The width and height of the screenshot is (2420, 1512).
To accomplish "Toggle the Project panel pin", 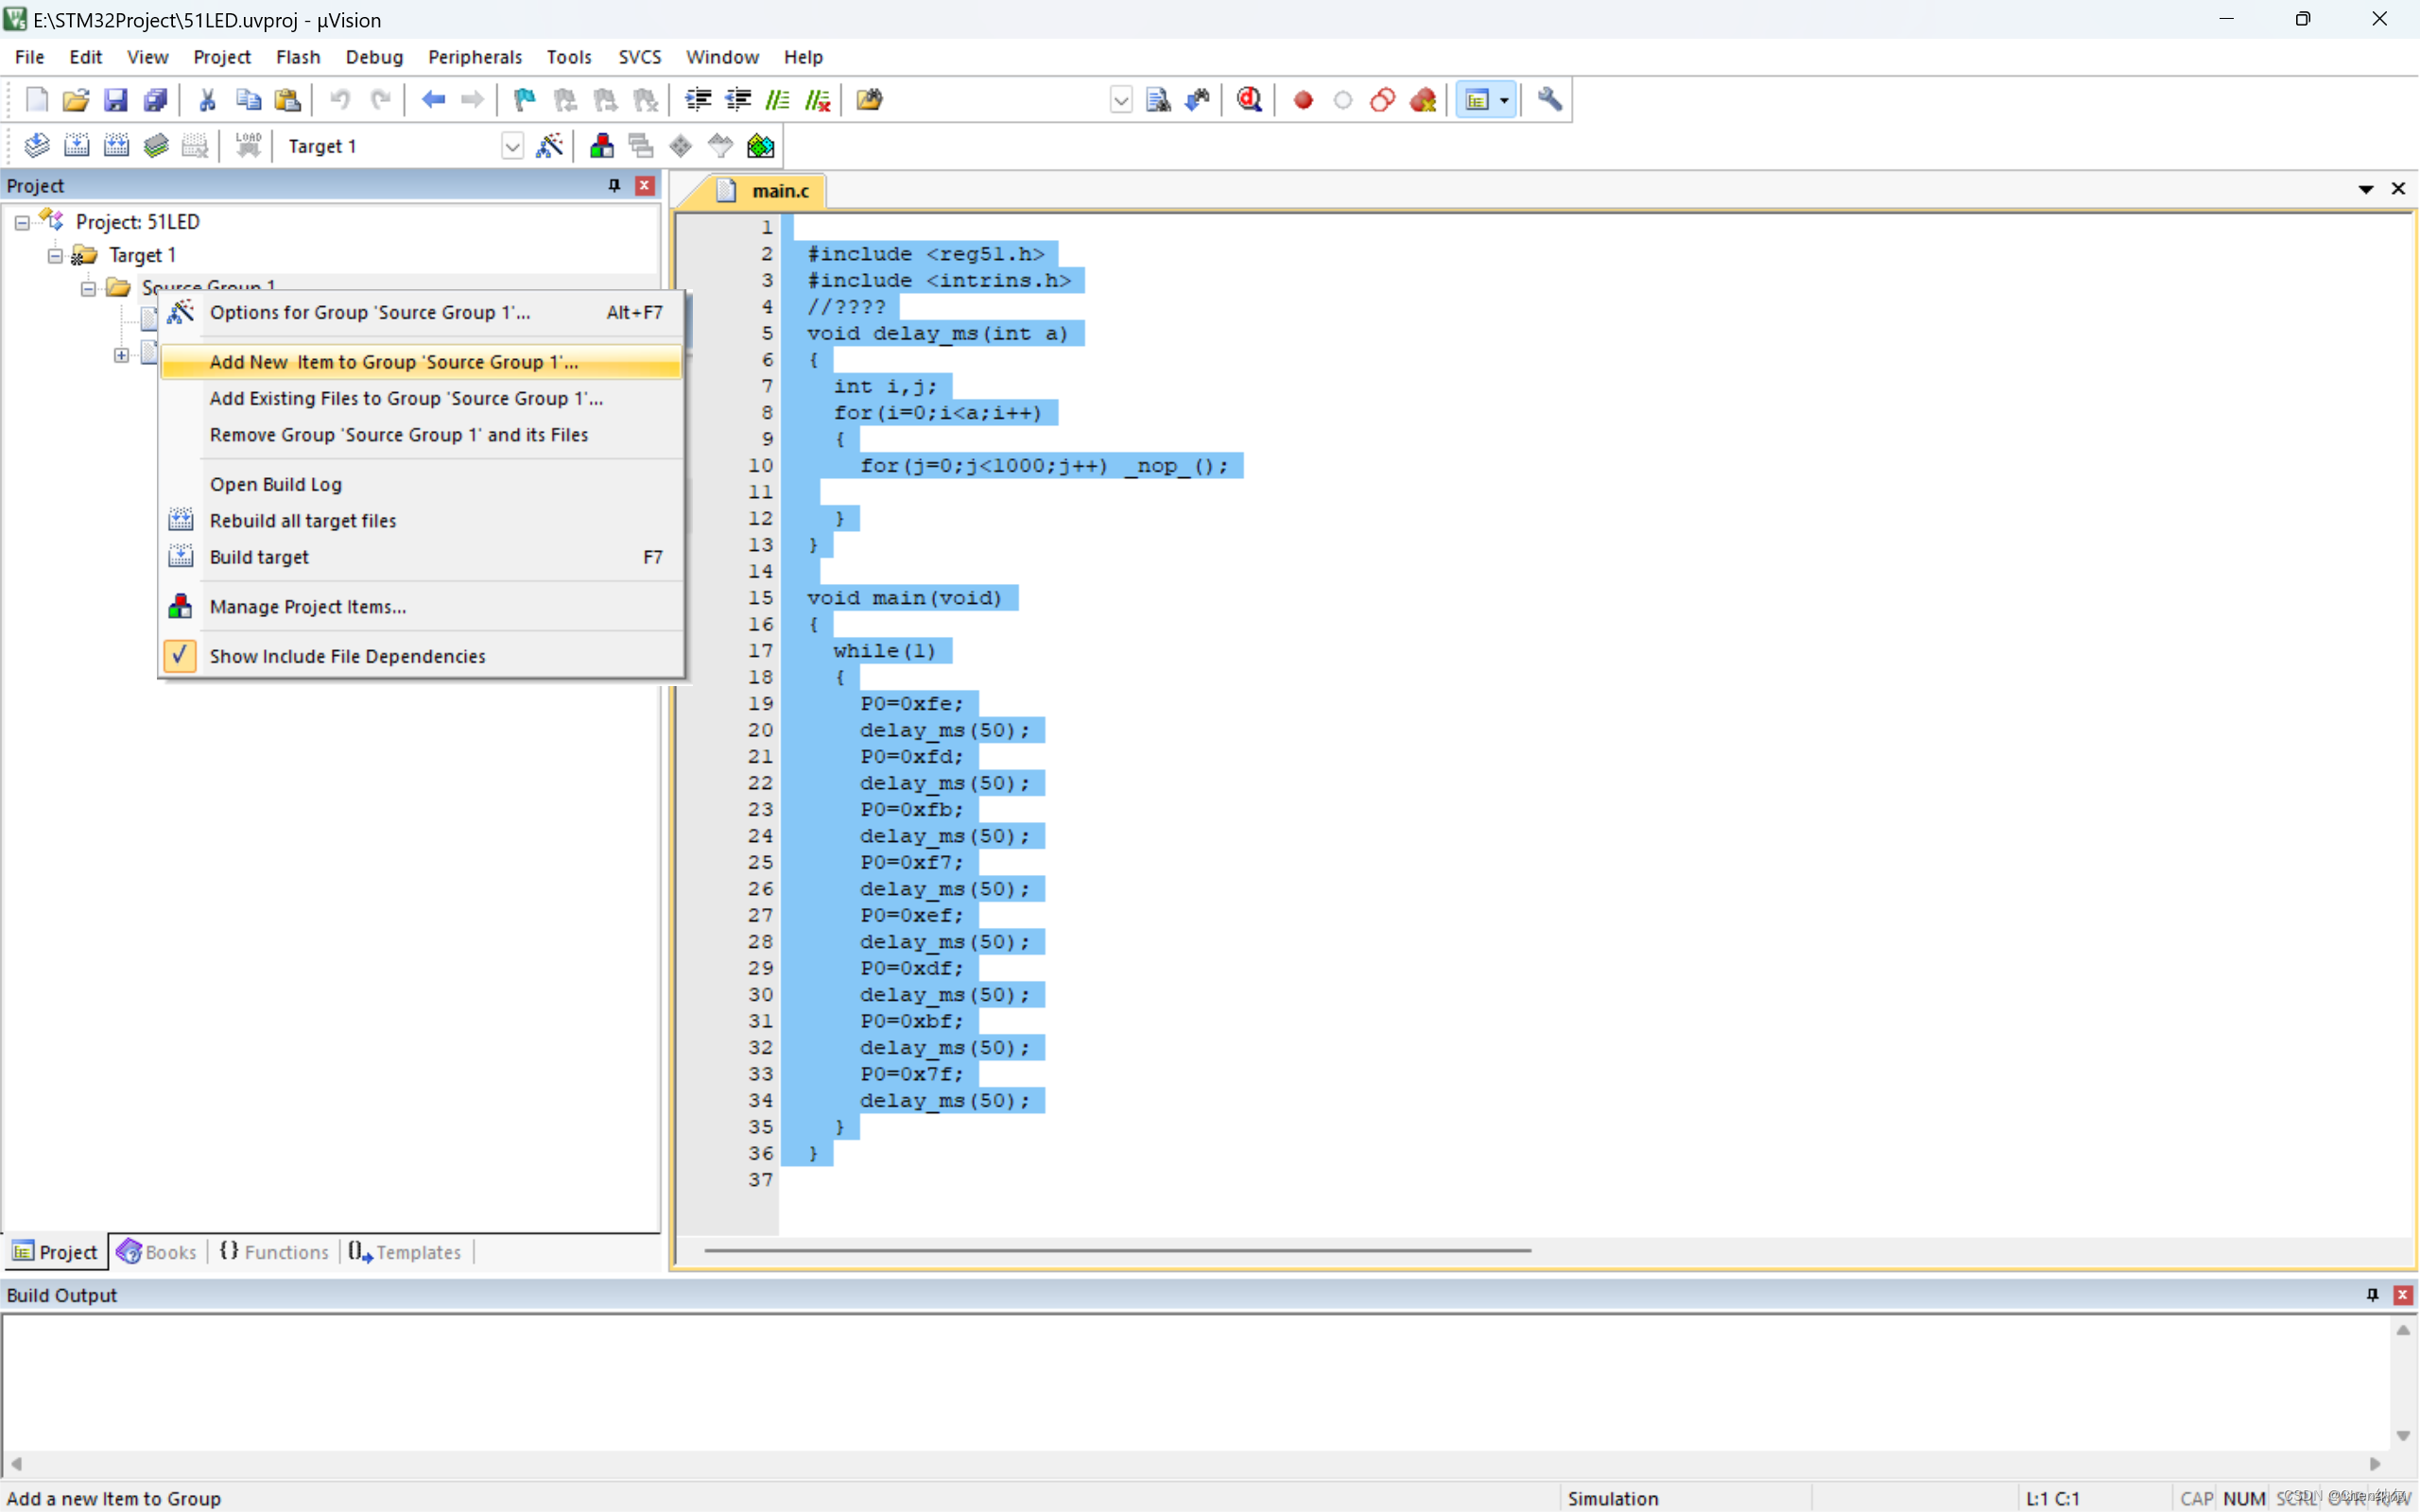I will (614, 185).
